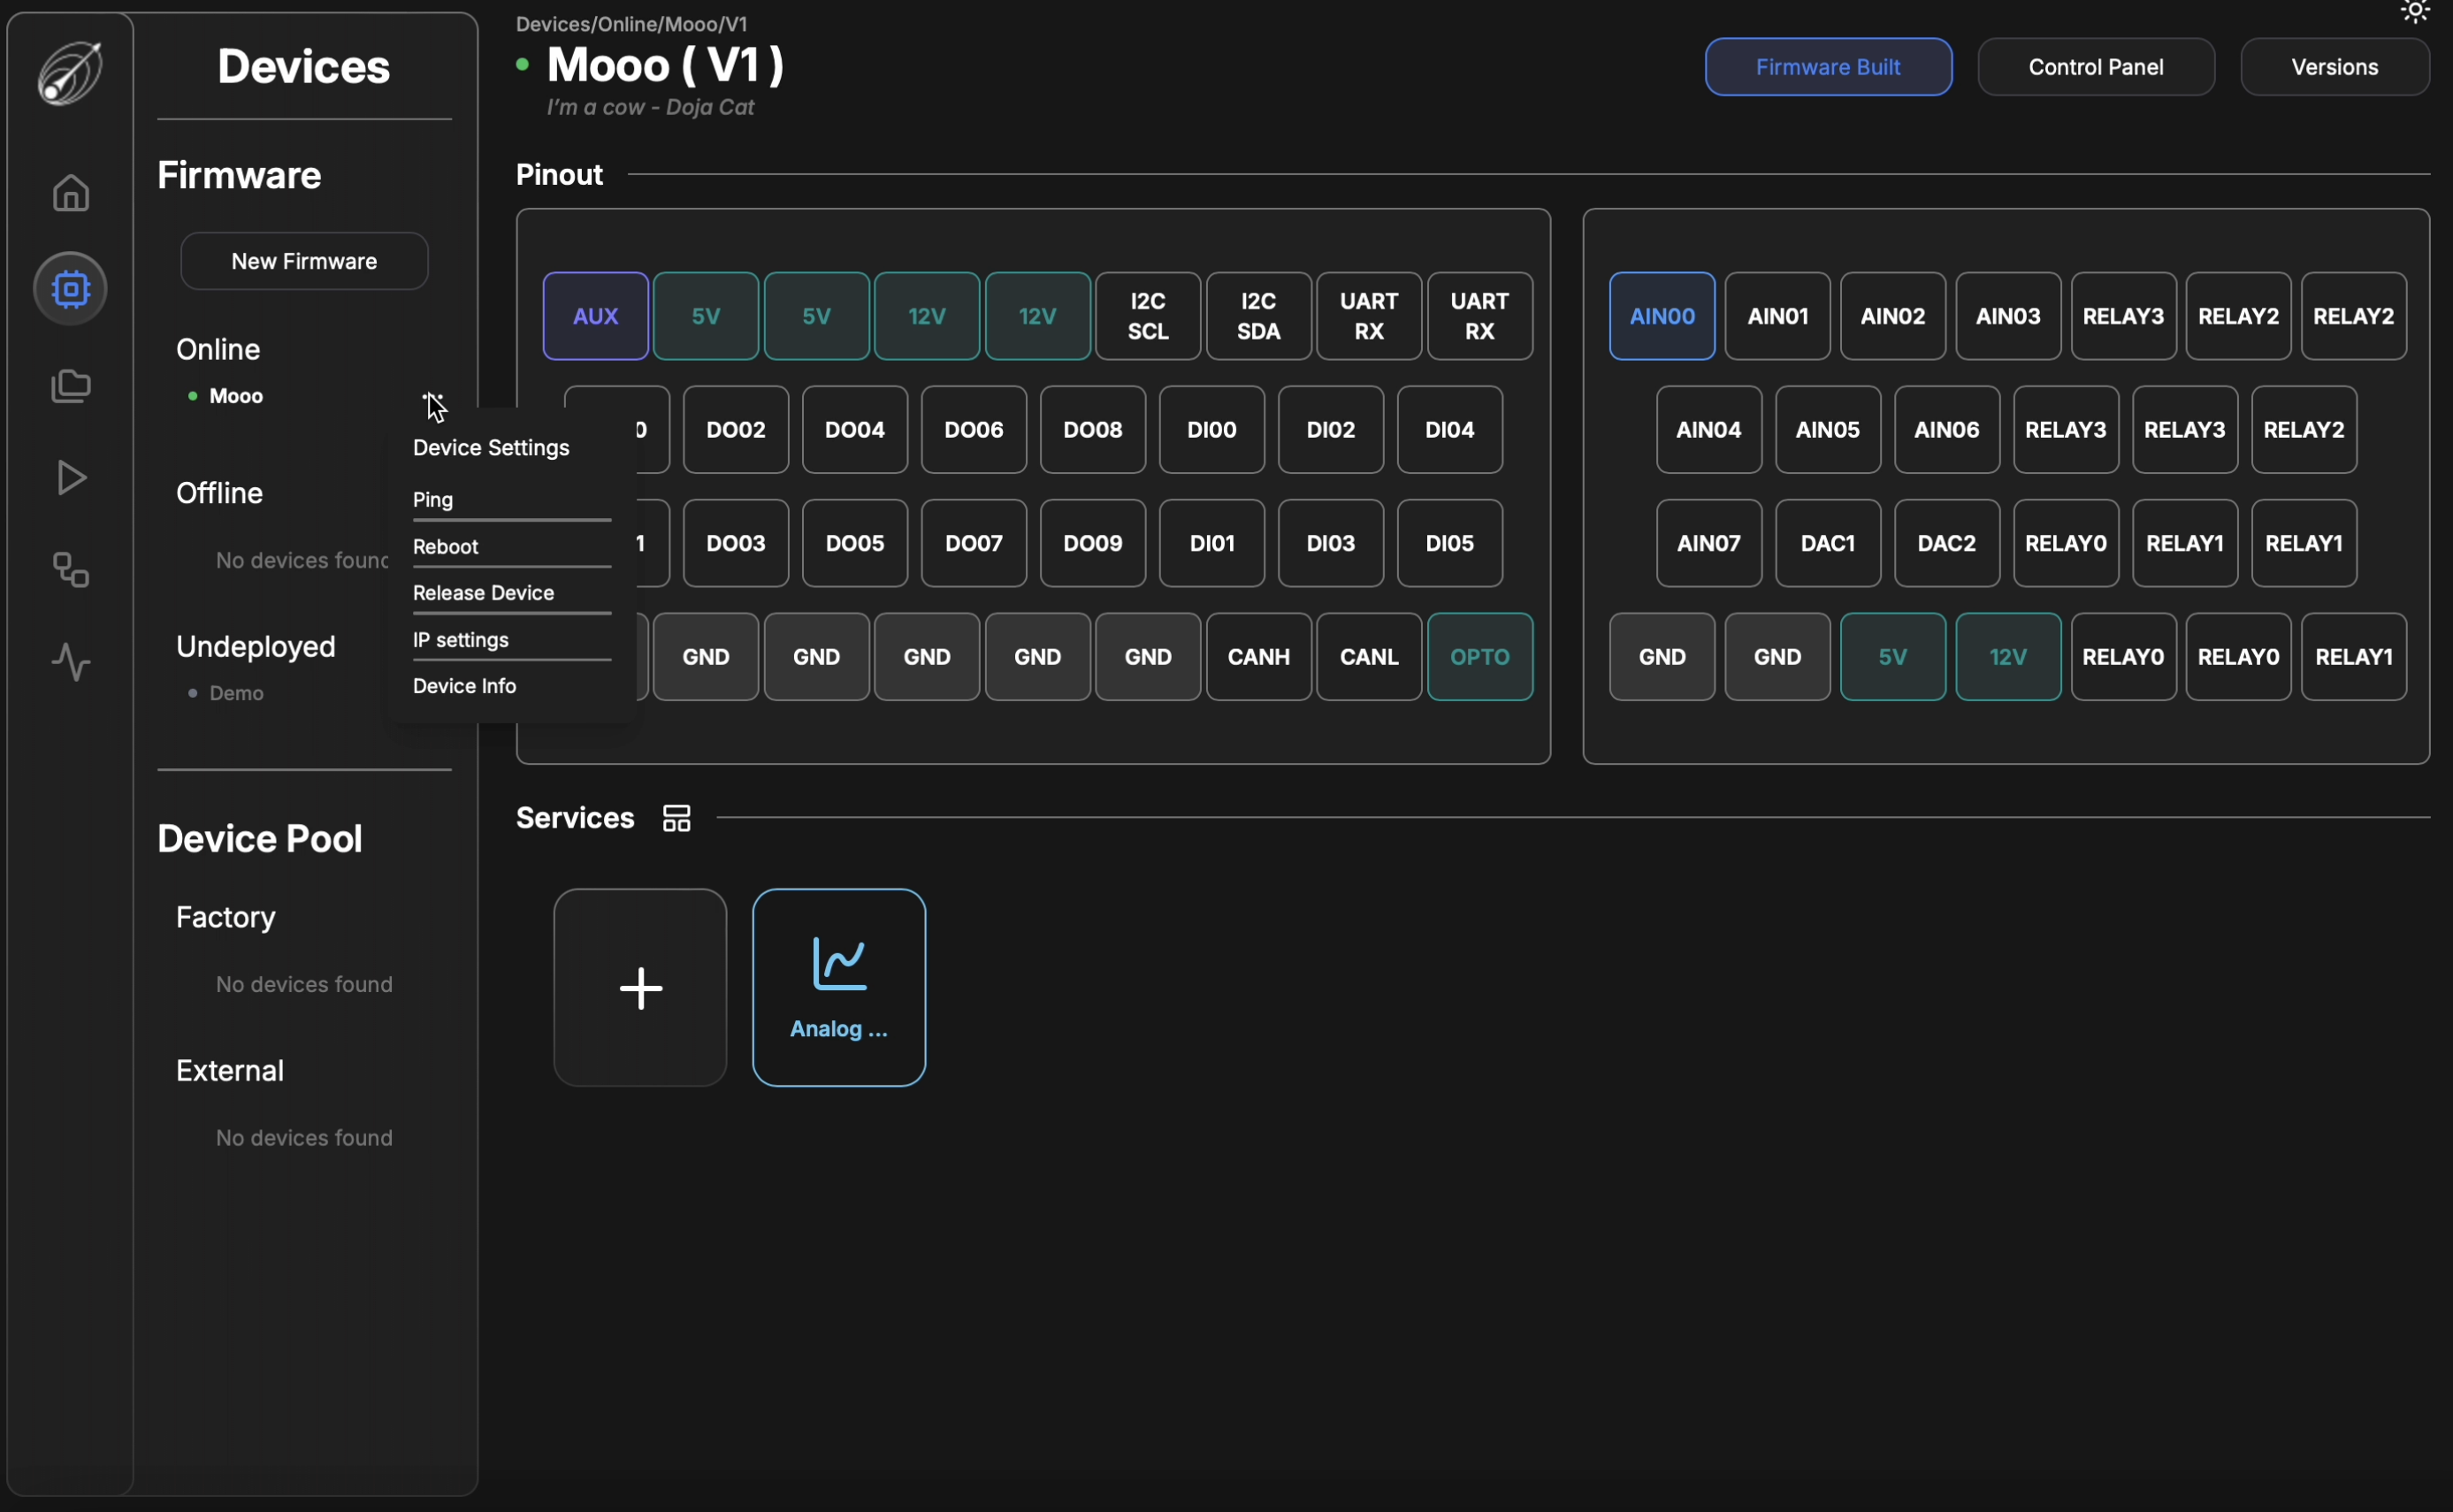Toggle the AIN00 pin selection

[x=1661, y=316]
